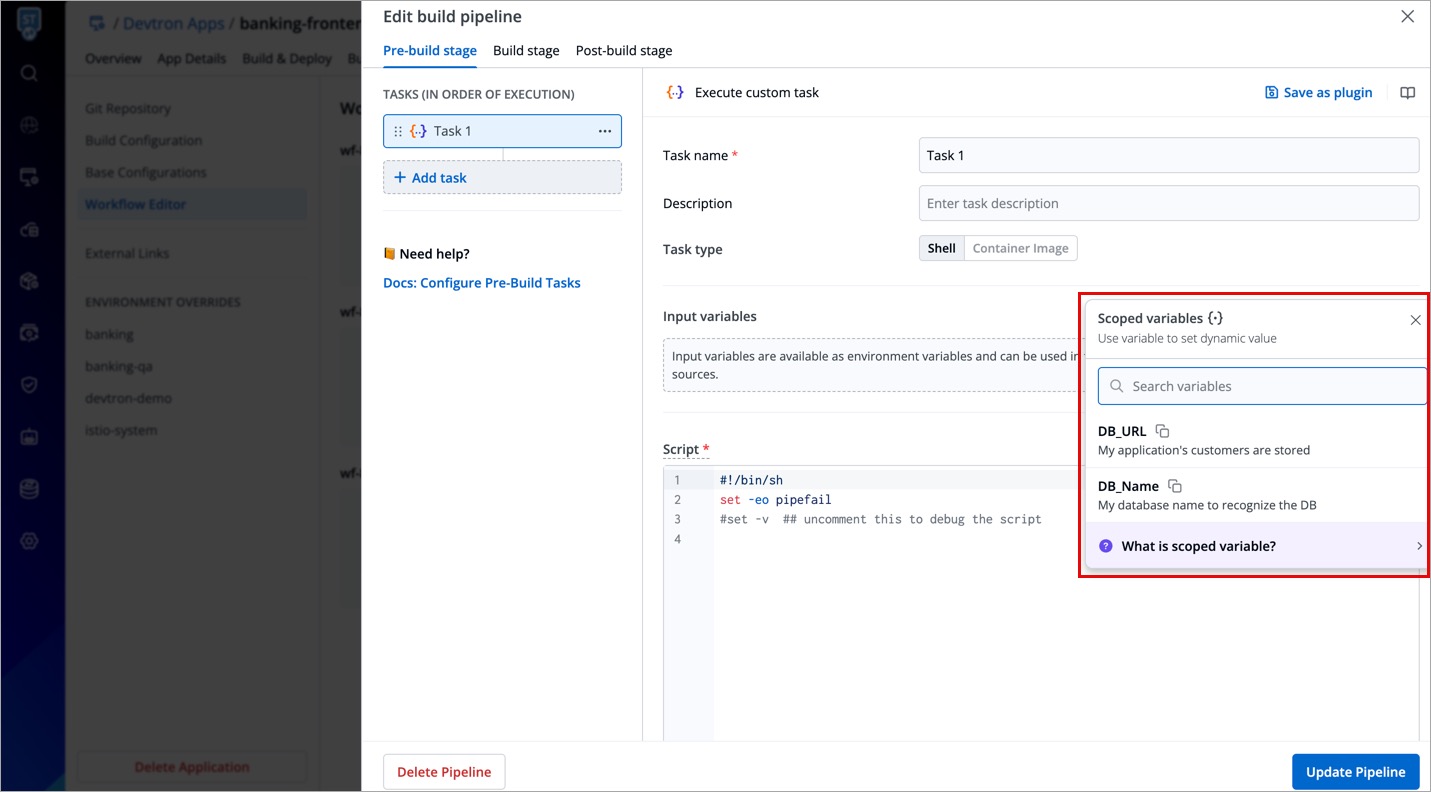Open Docs: Configure Pre-Build Tasks link

(481, 283)
